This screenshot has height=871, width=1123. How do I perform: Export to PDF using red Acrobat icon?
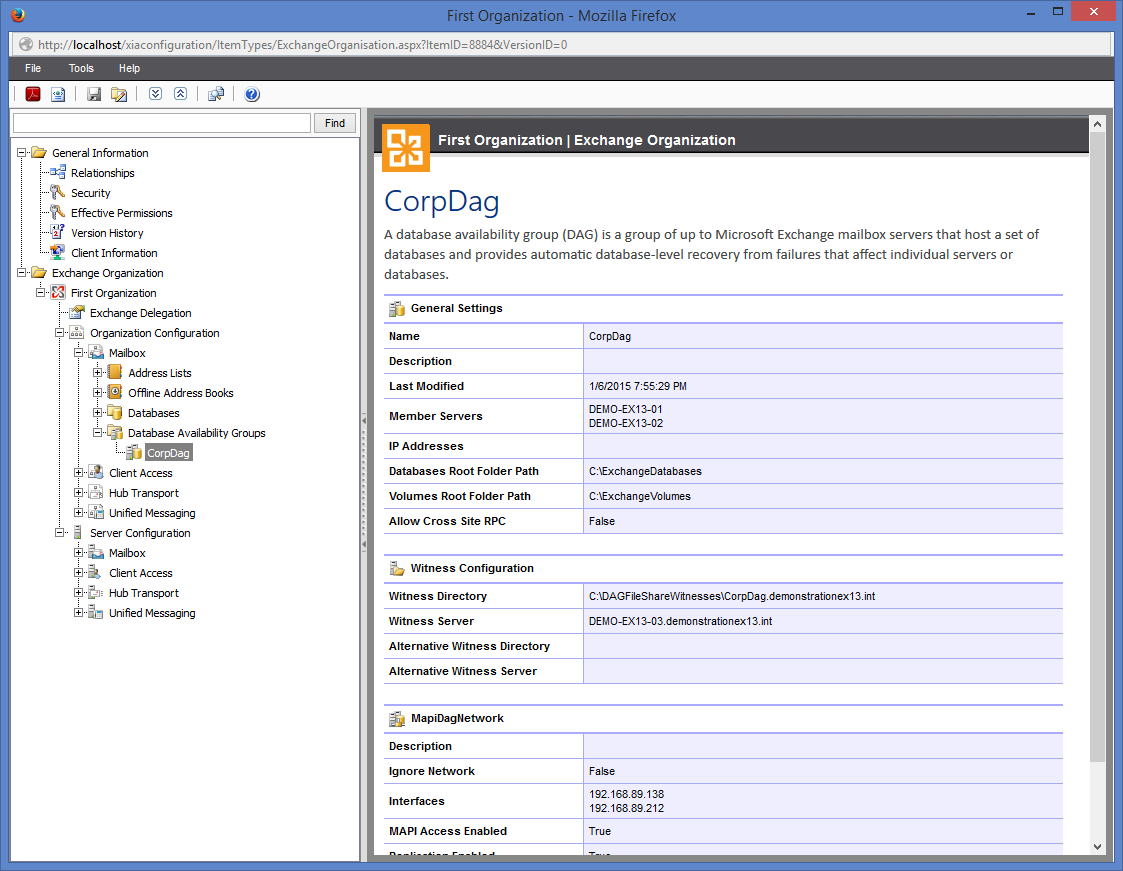(33, 94)
